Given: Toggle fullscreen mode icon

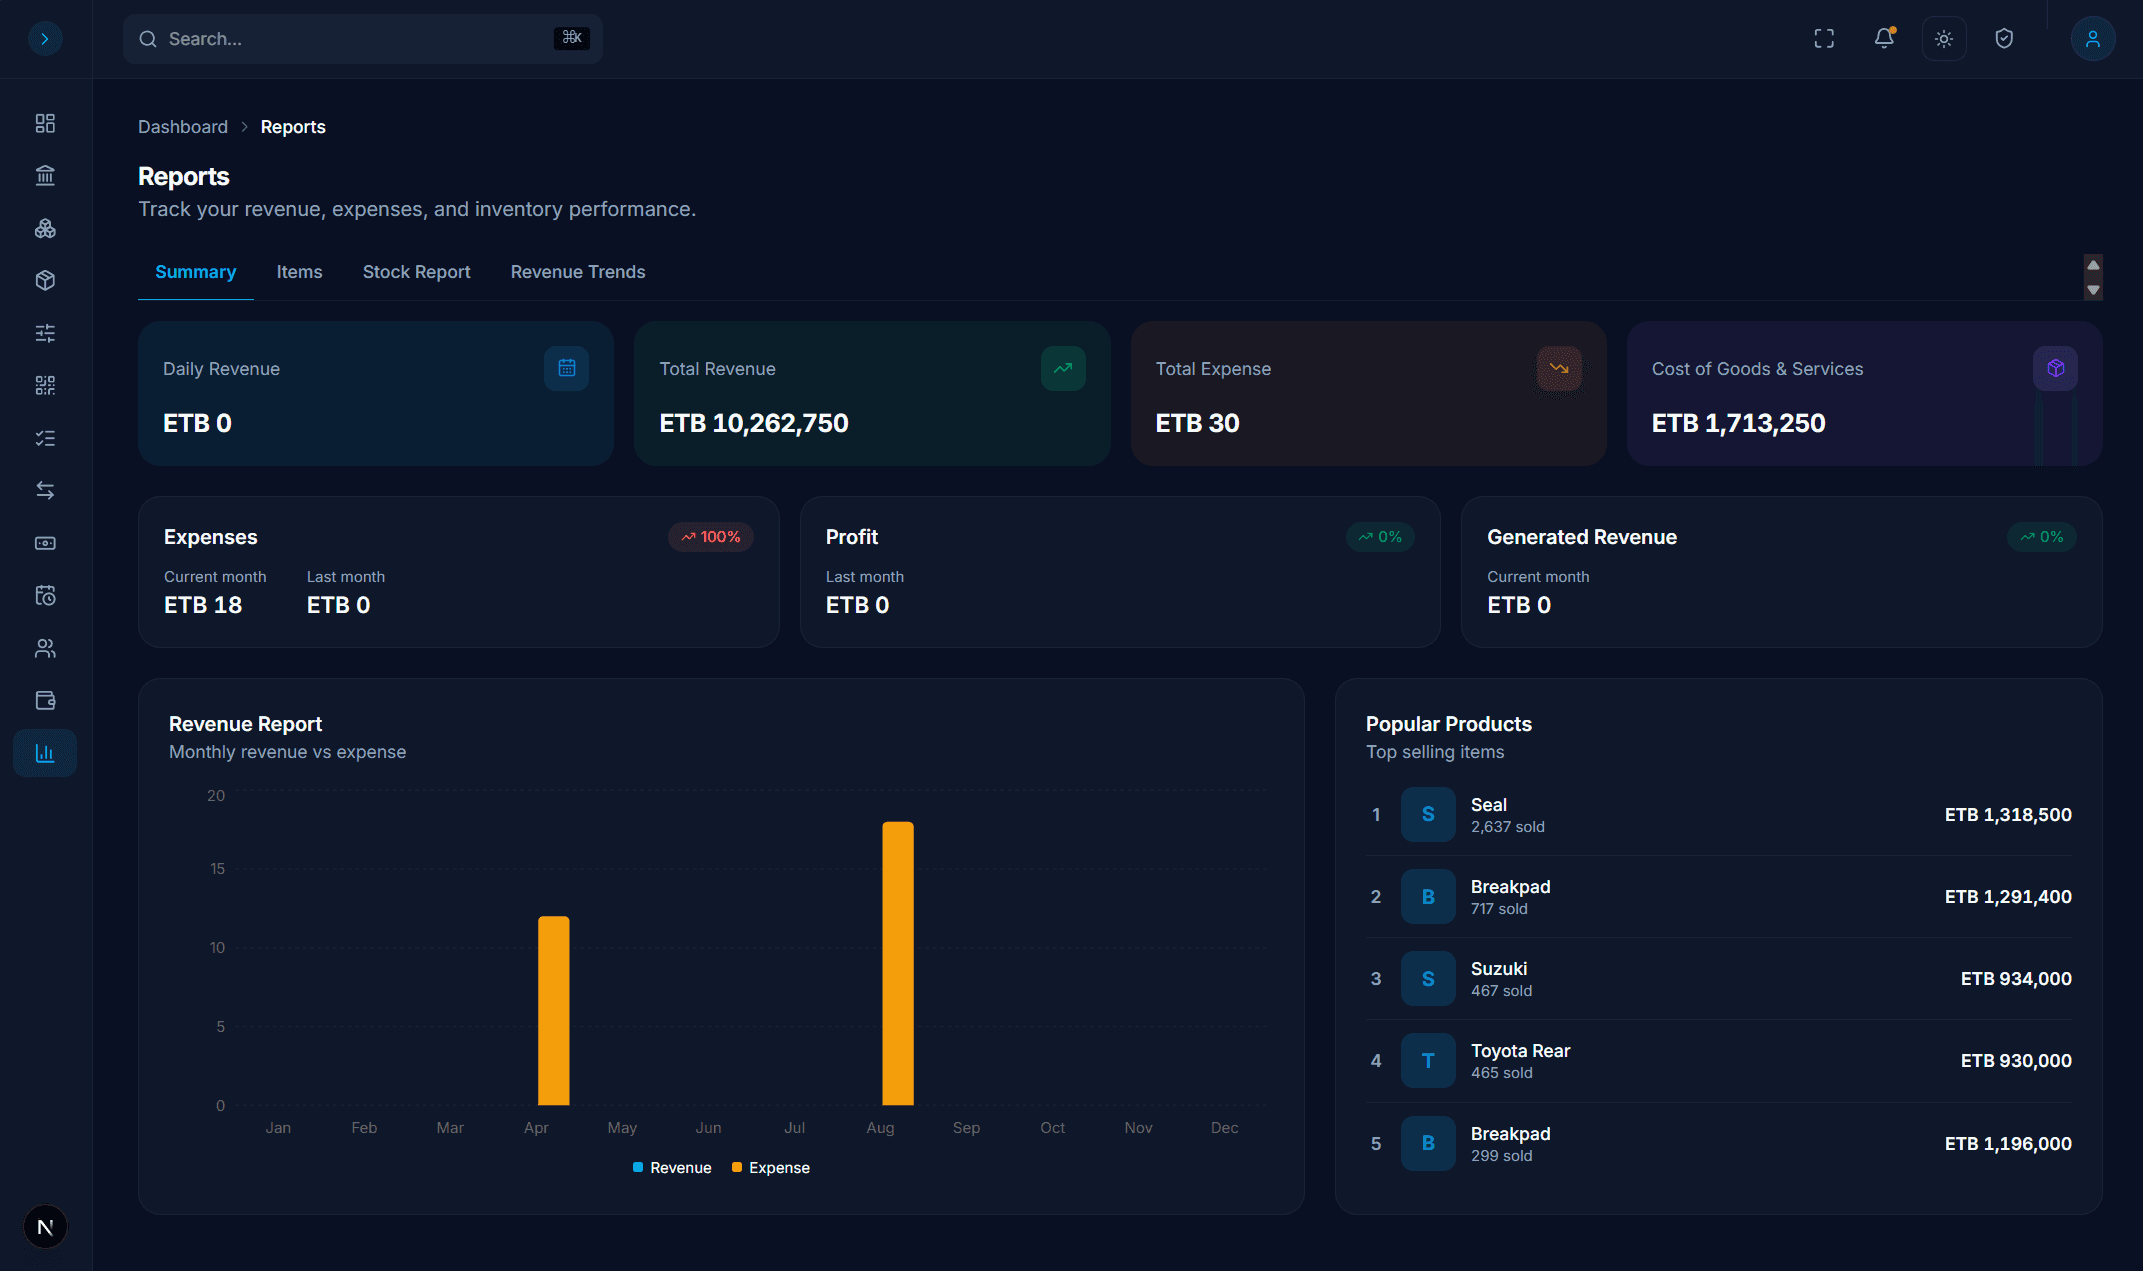Looking at the screenshot, I should coord(1824,39).
